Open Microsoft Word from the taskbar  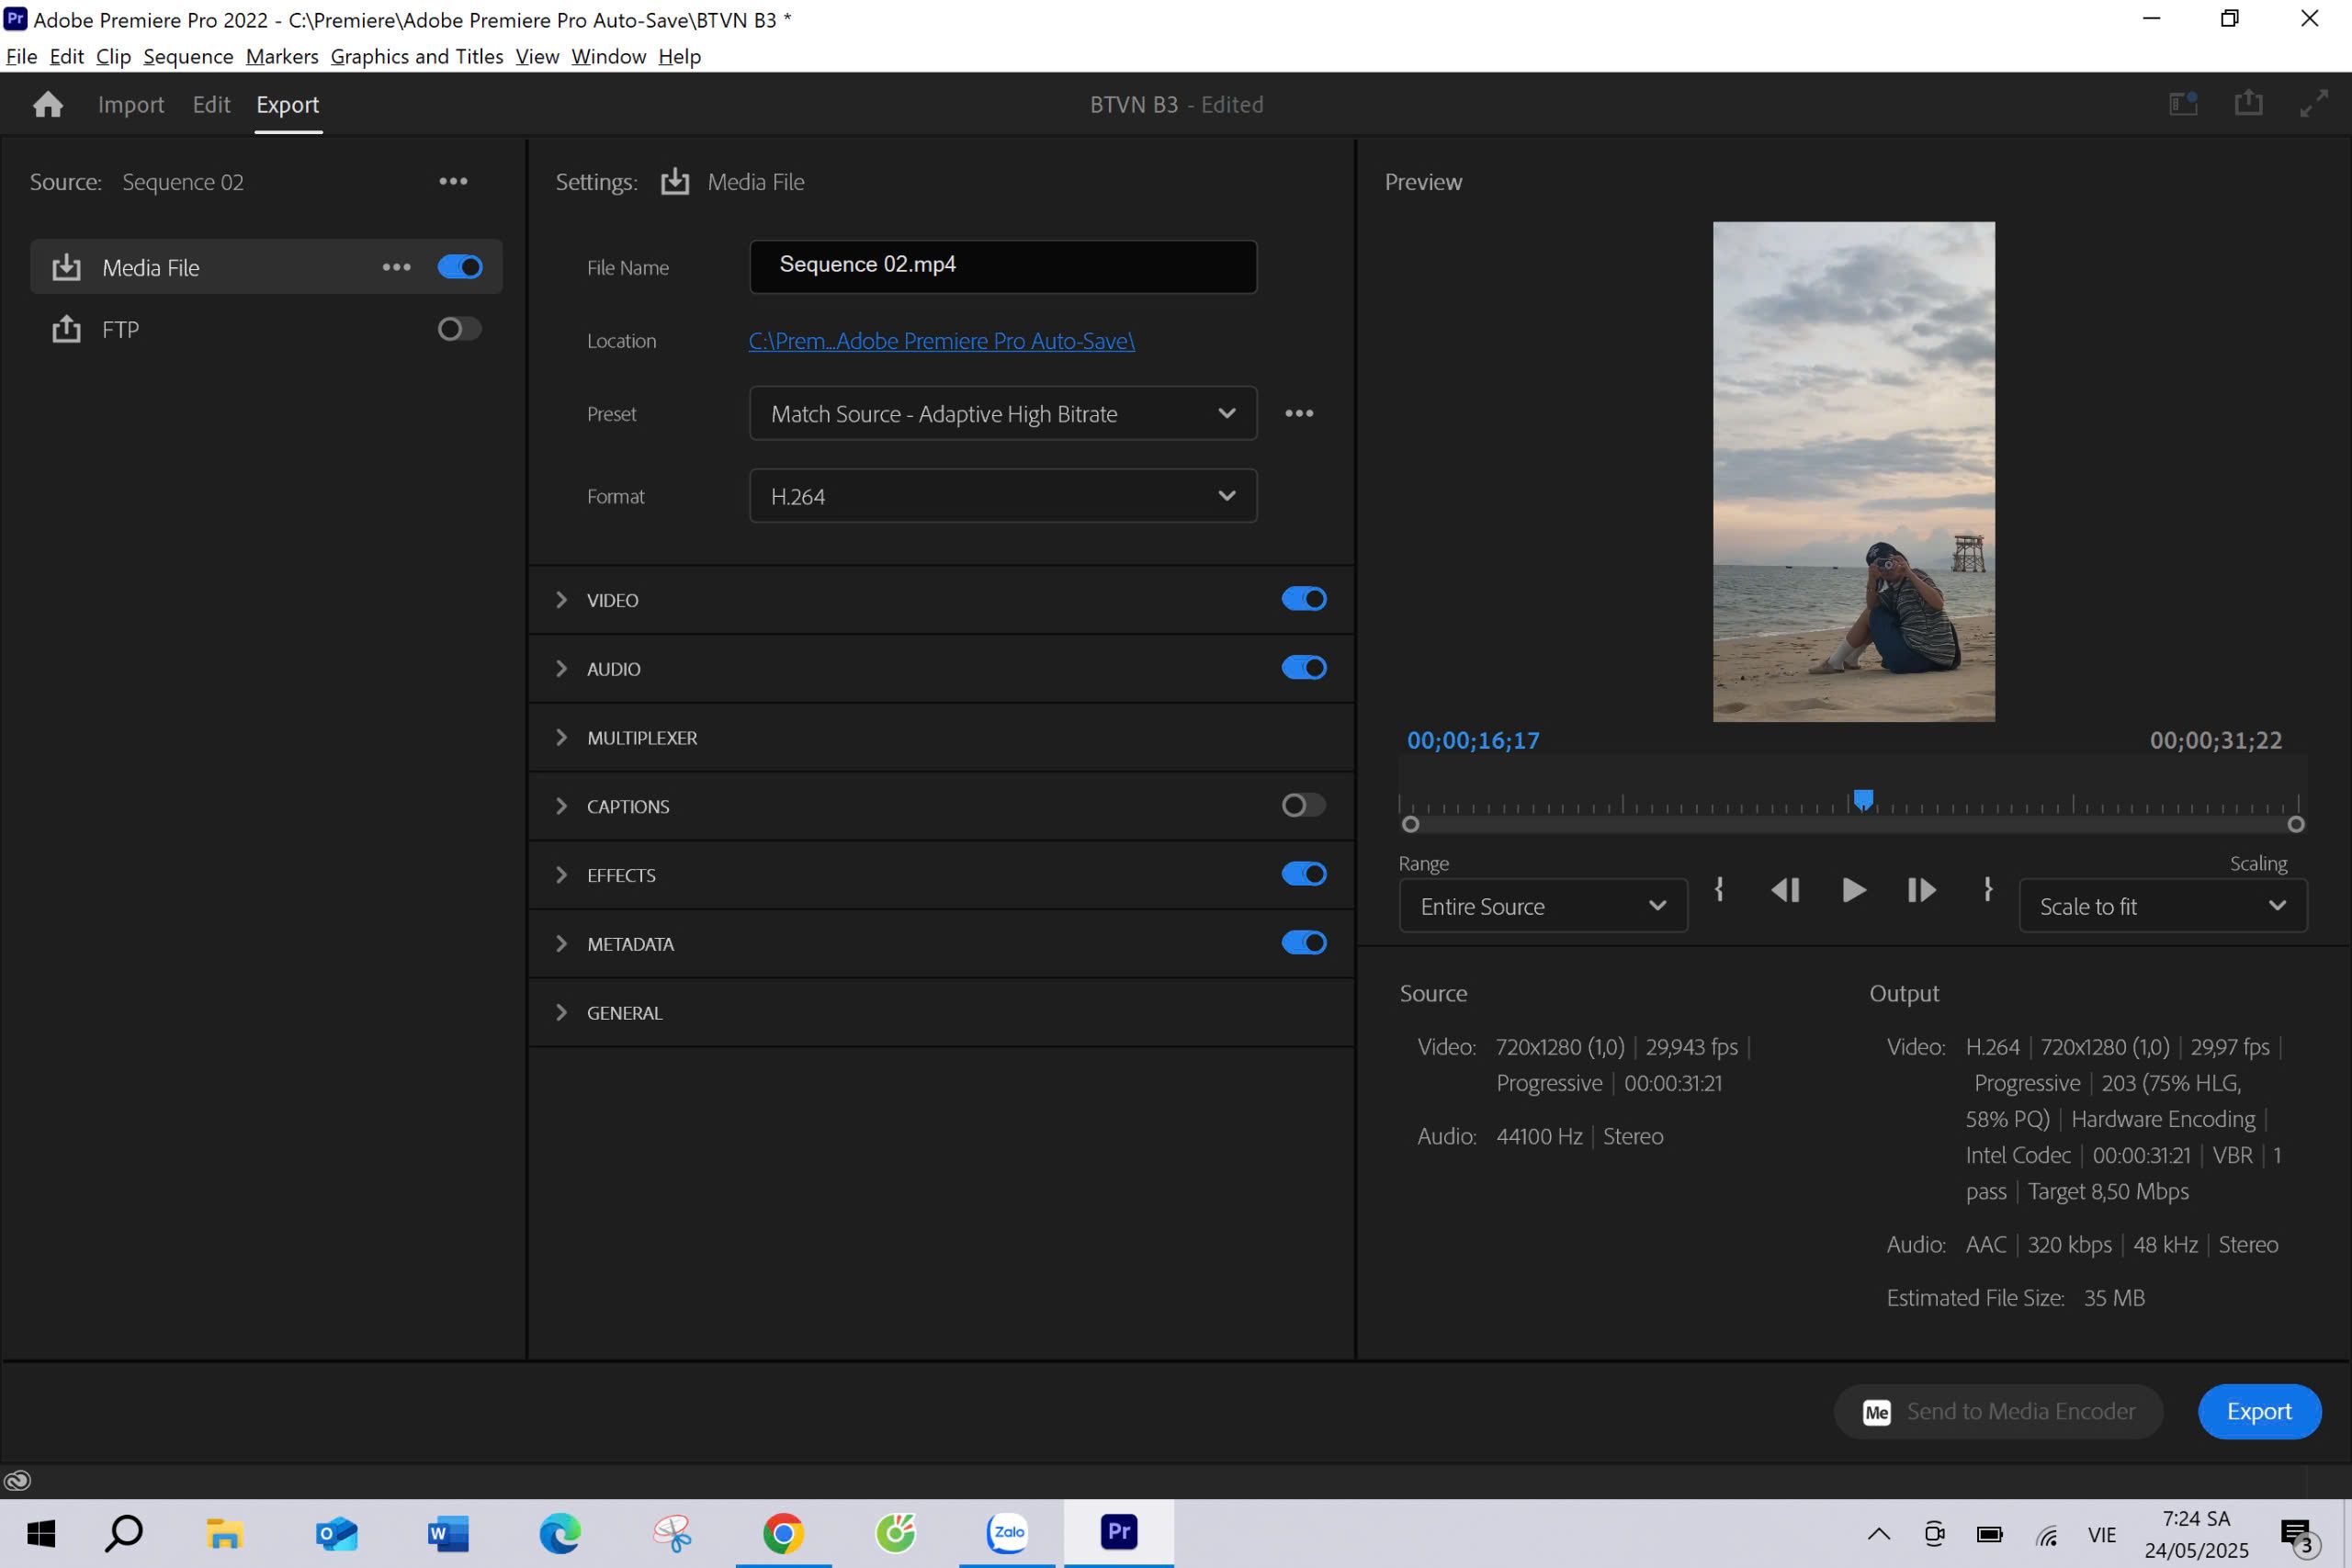click(x=448, y=1532)
